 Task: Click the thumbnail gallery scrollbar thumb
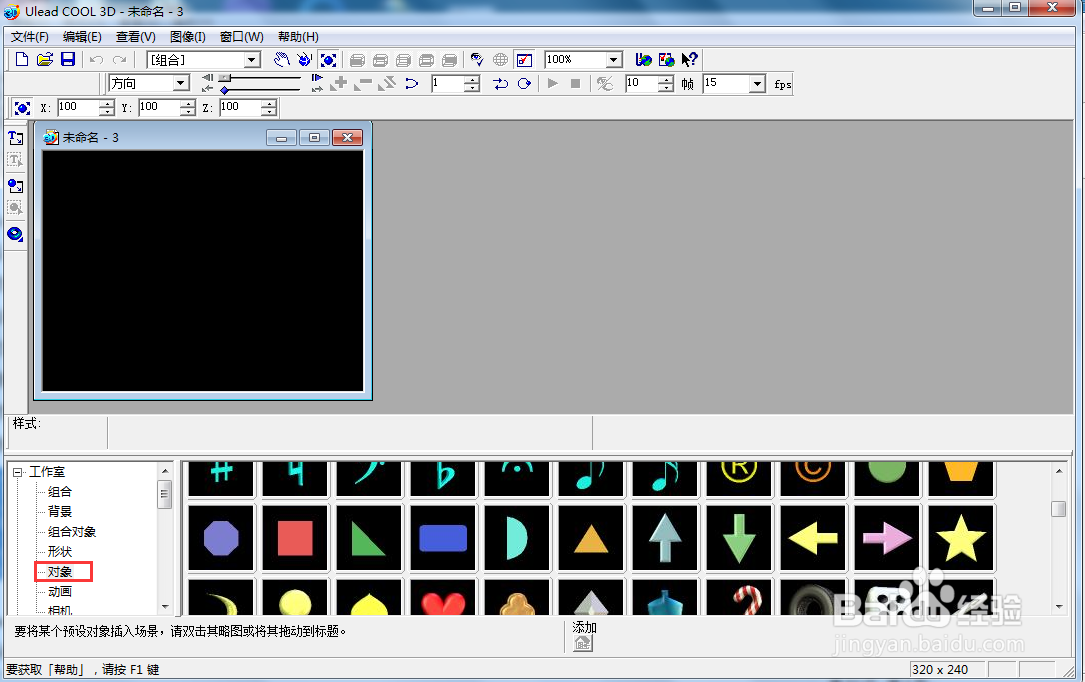1058,508
